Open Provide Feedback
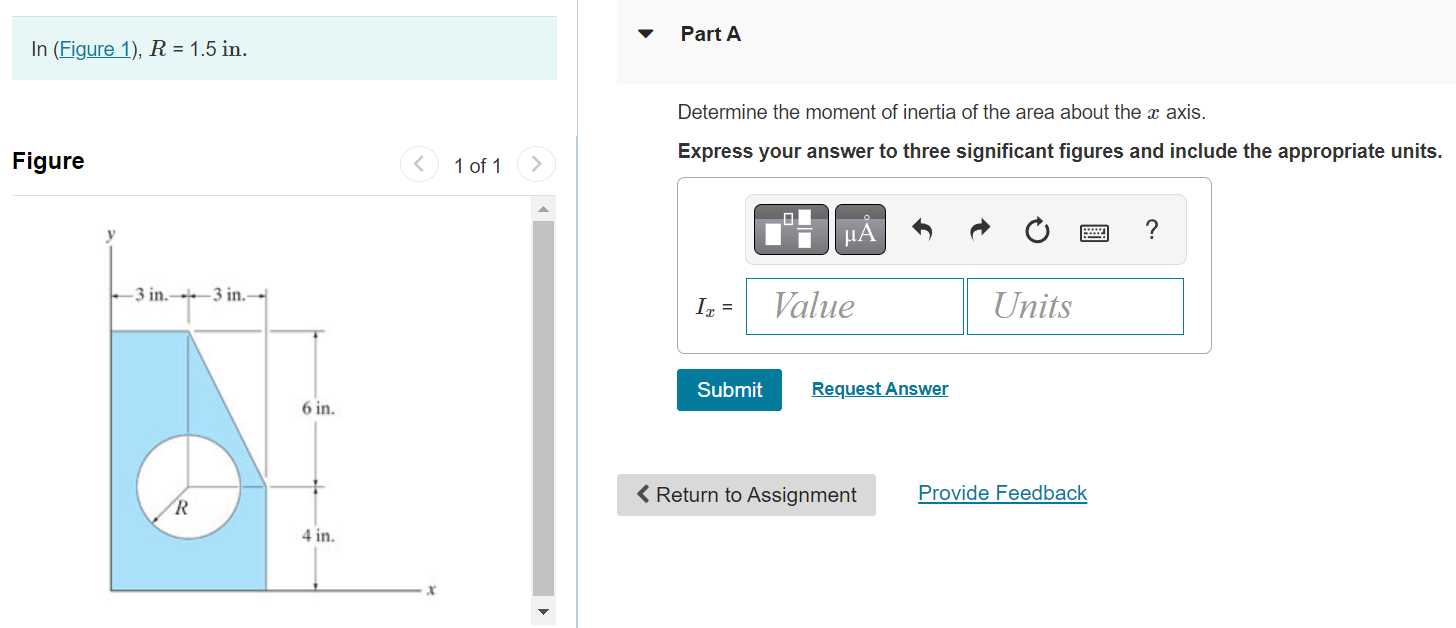The height and width of the screenshot is (628, 1456). [1001, 492]
